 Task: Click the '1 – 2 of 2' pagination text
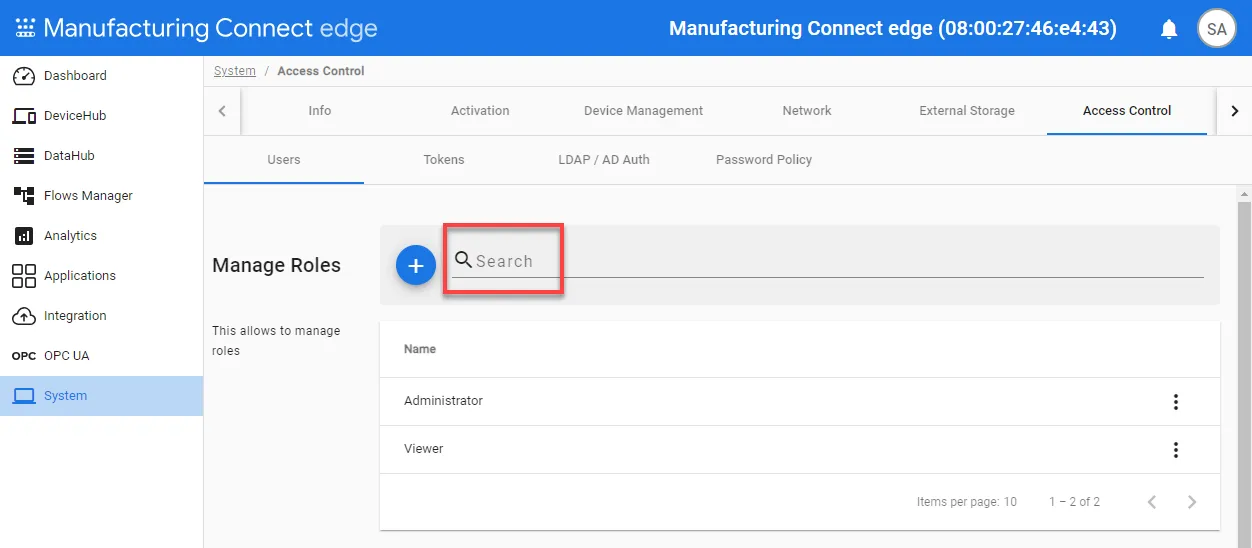[x=1075, y=502]
